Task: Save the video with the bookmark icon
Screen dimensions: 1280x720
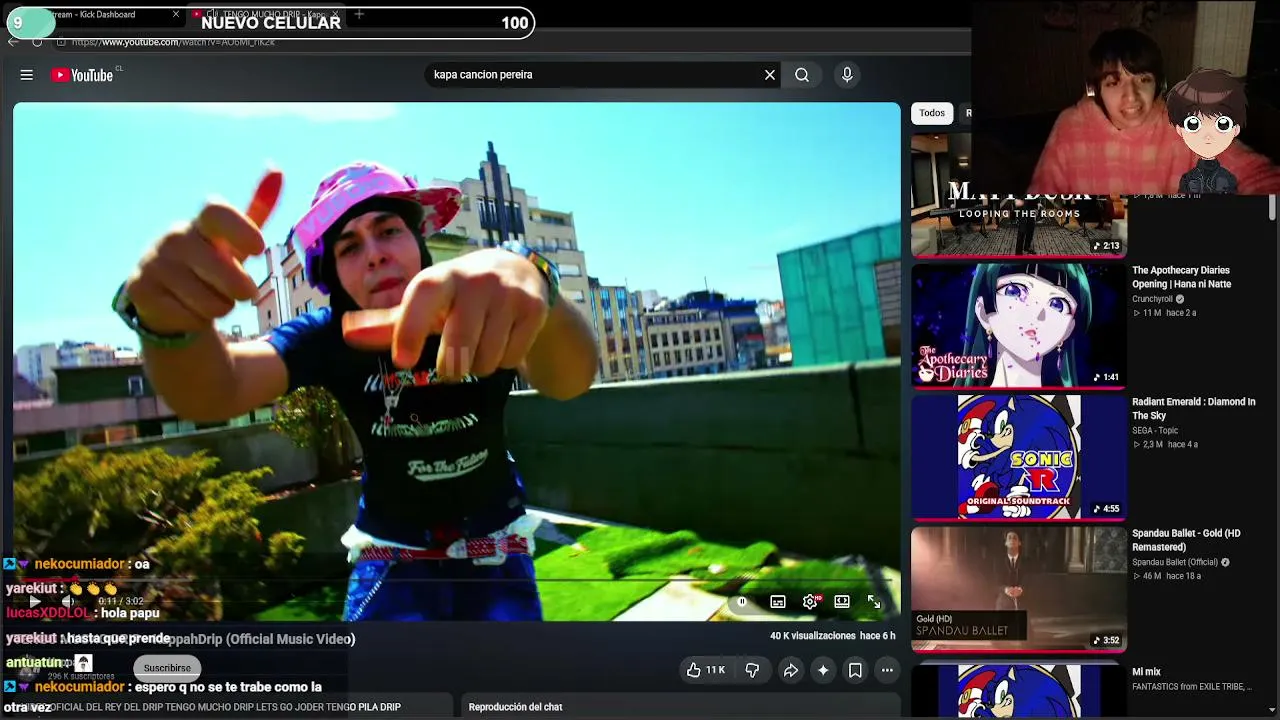Action: (x=855, y=670)
